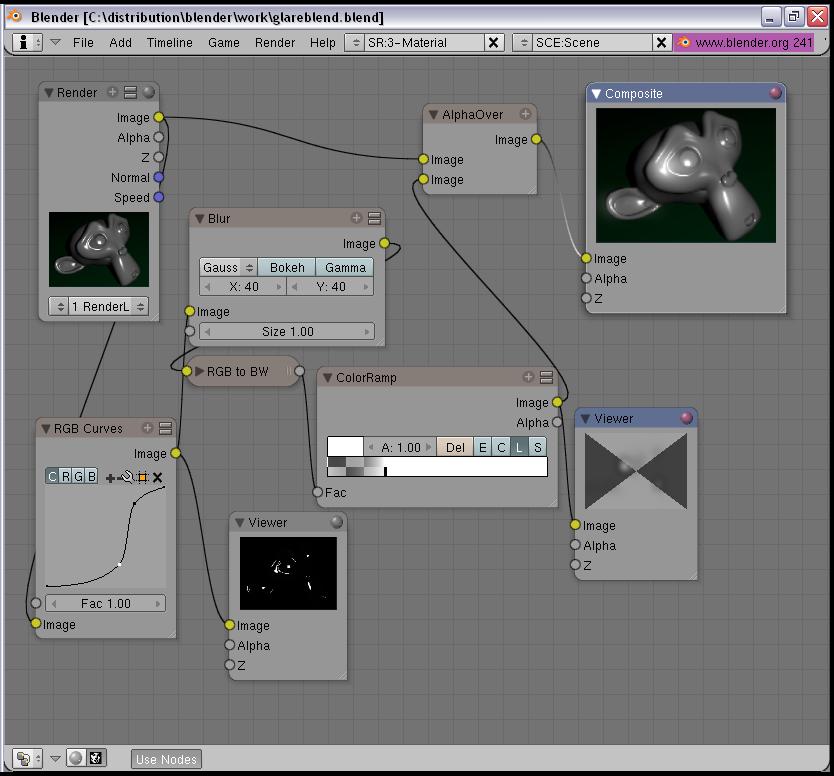This screenshot has width=834, height=776.
Task: Click the Render node sphere icon
Action: (149, 92)
